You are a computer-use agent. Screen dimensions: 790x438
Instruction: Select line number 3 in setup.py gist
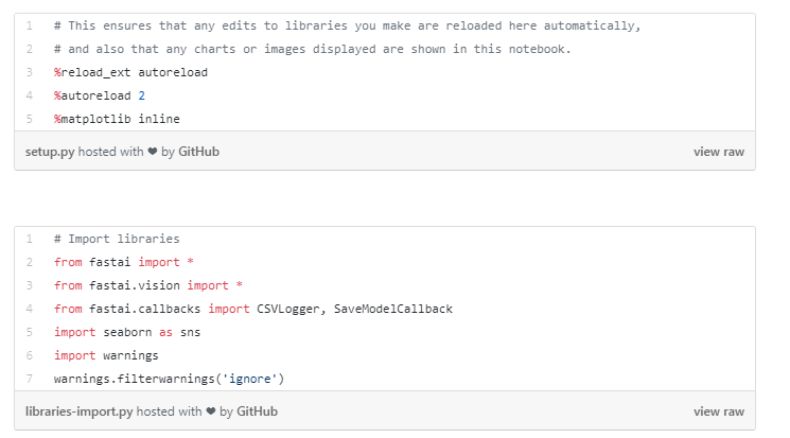(x=30, y=73)
